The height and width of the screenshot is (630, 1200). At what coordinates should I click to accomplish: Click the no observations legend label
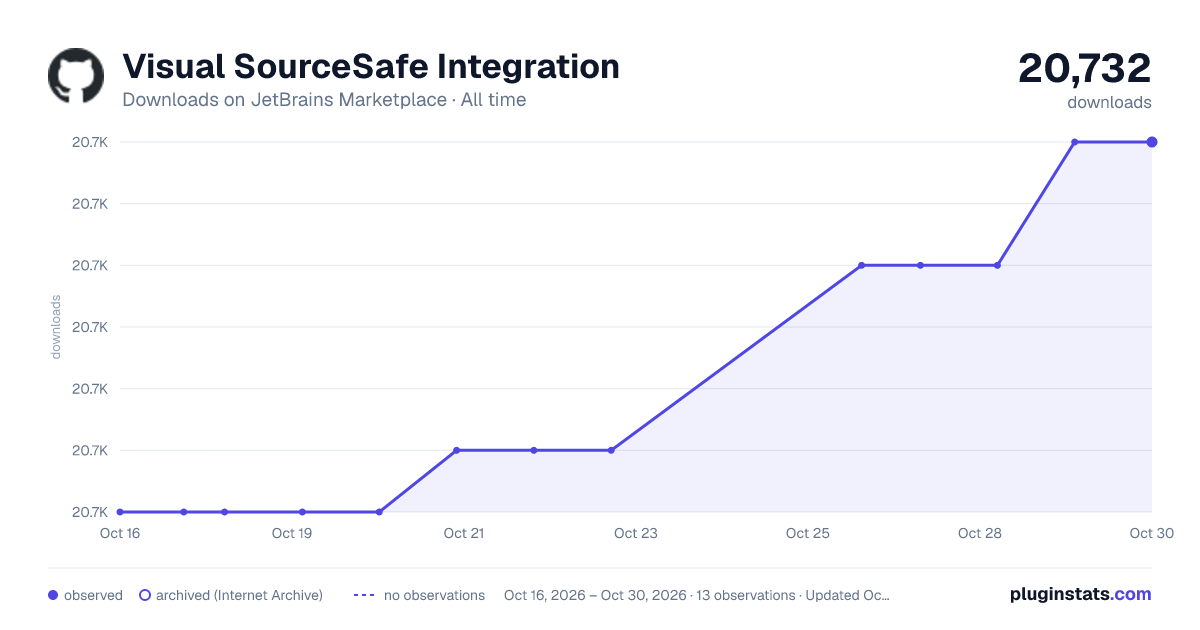[x=434, y=595]
